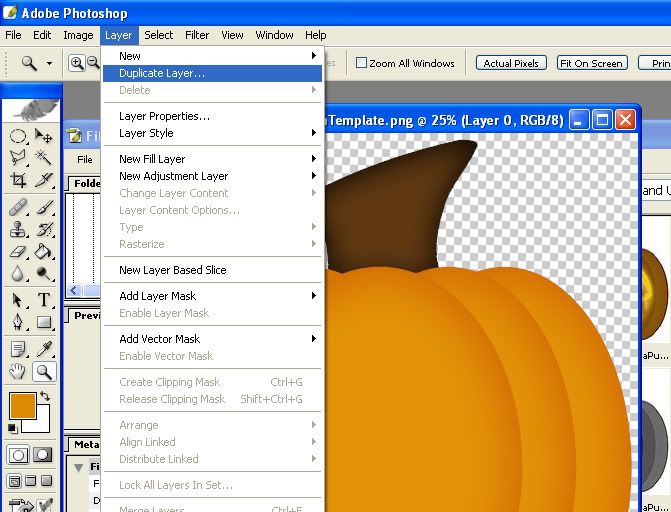Open the zoom tool preset picker arrow
The width and height of the screenshot is (671, 512).
pos(49,63)
